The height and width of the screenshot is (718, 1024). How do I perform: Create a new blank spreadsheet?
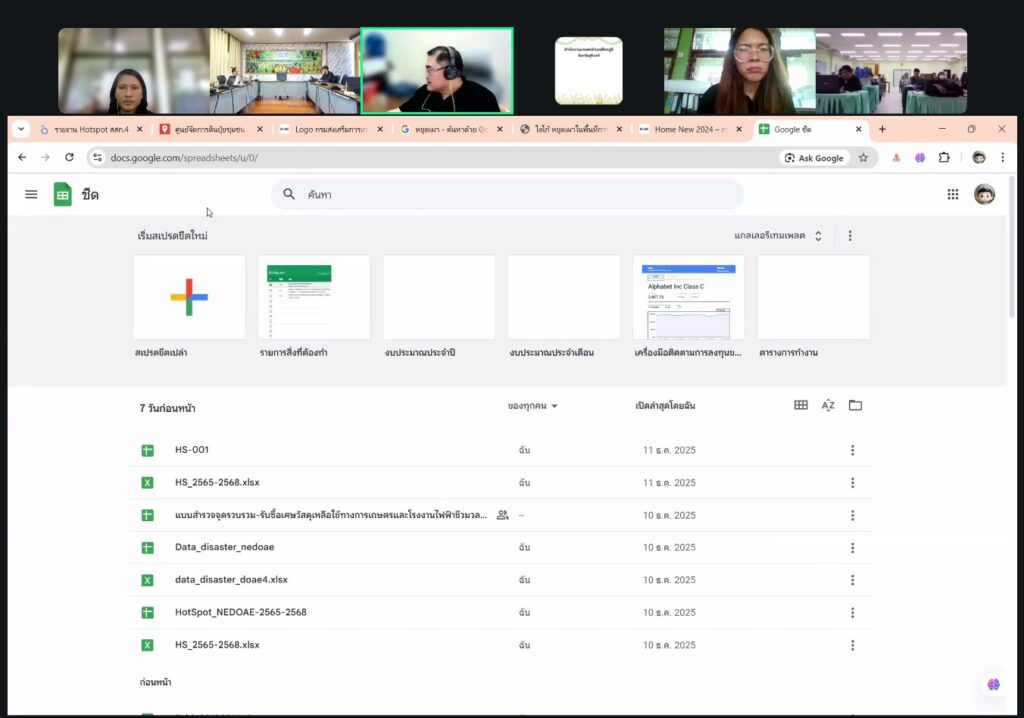point(189,297)
